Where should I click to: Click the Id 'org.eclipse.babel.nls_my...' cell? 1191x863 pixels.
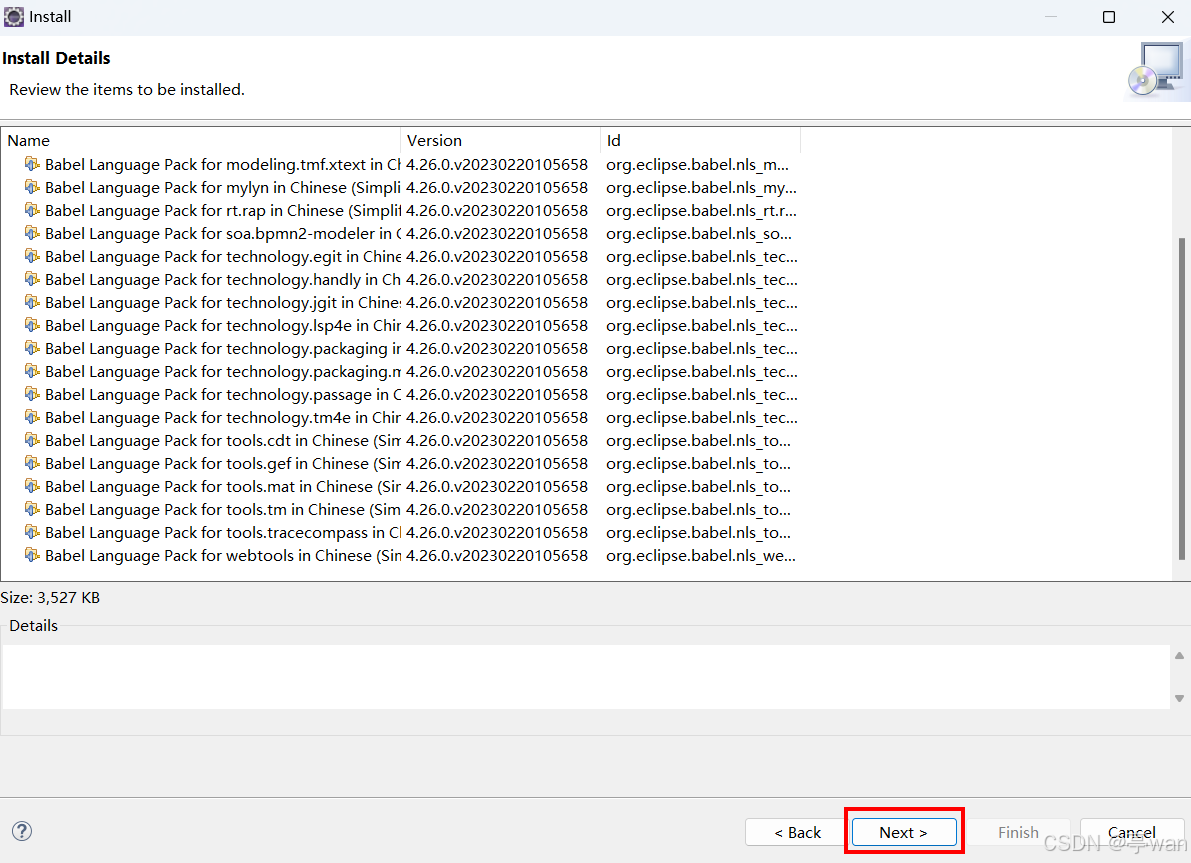click(x=701, y=187)
